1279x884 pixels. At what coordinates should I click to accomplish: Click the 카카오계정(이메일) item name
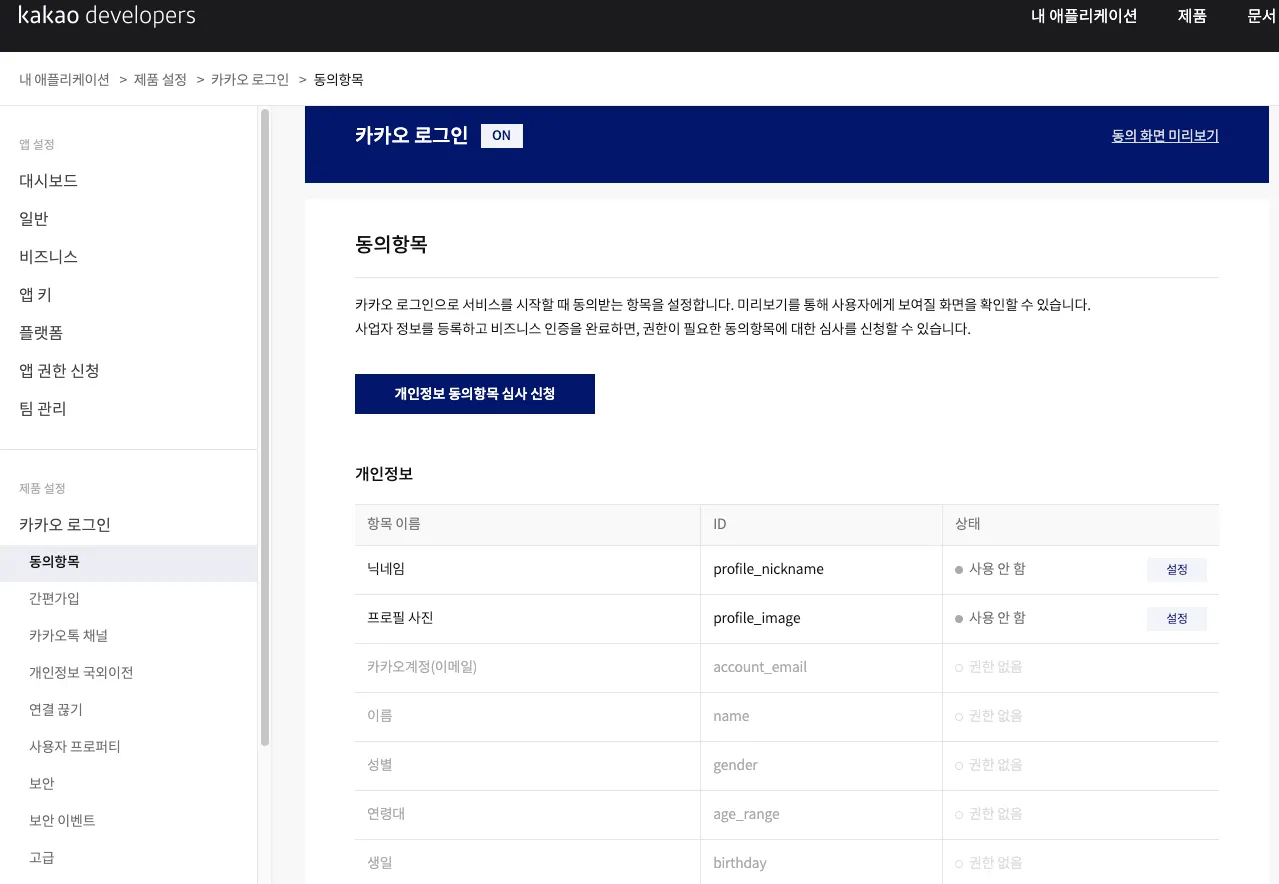(422, 667)
